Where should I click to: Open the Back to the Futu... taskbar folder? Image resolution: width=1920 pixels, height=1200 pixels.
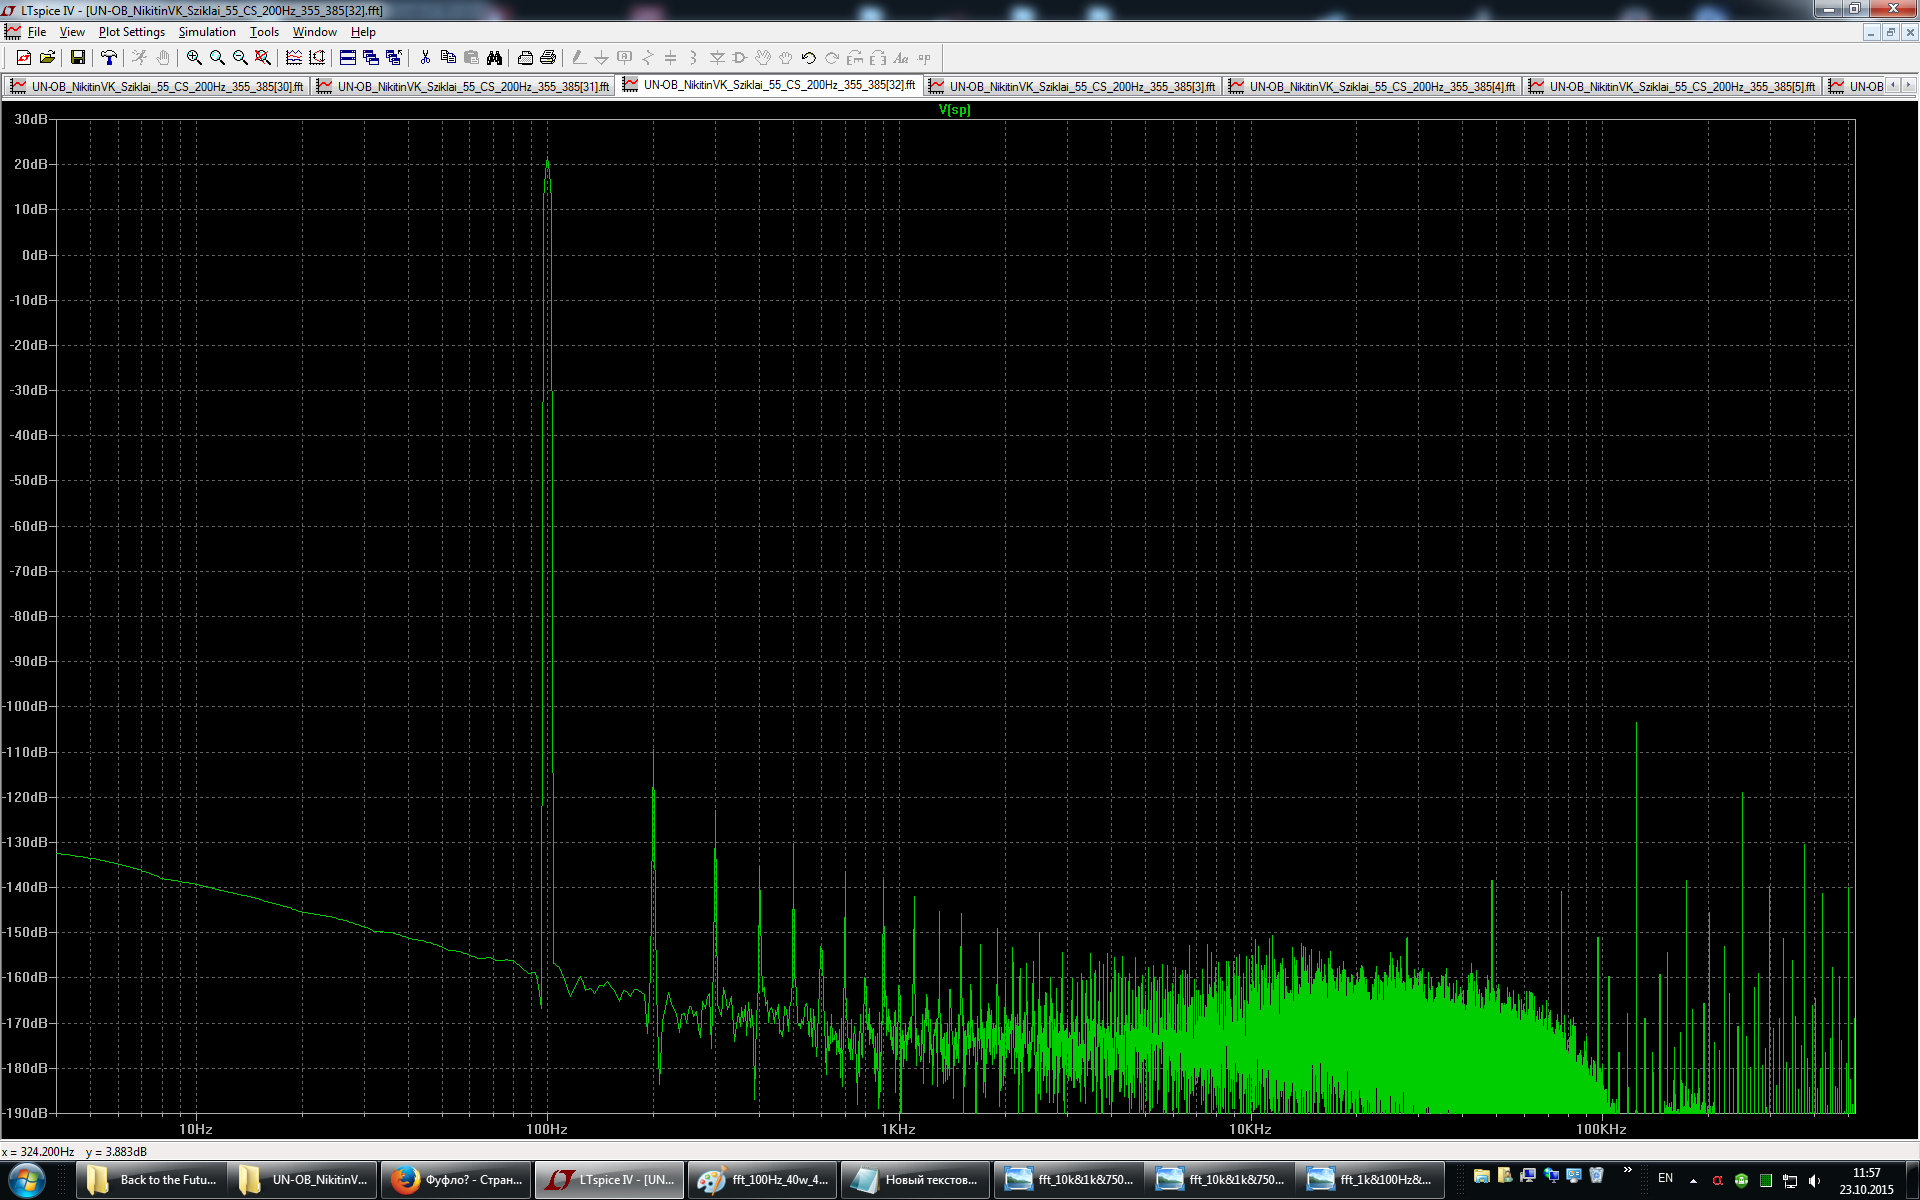coord(152,1180)
